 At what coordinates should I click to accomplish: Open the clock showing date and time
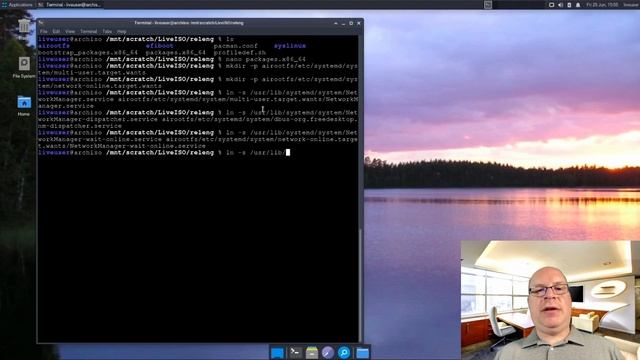[x=602, y=5]
